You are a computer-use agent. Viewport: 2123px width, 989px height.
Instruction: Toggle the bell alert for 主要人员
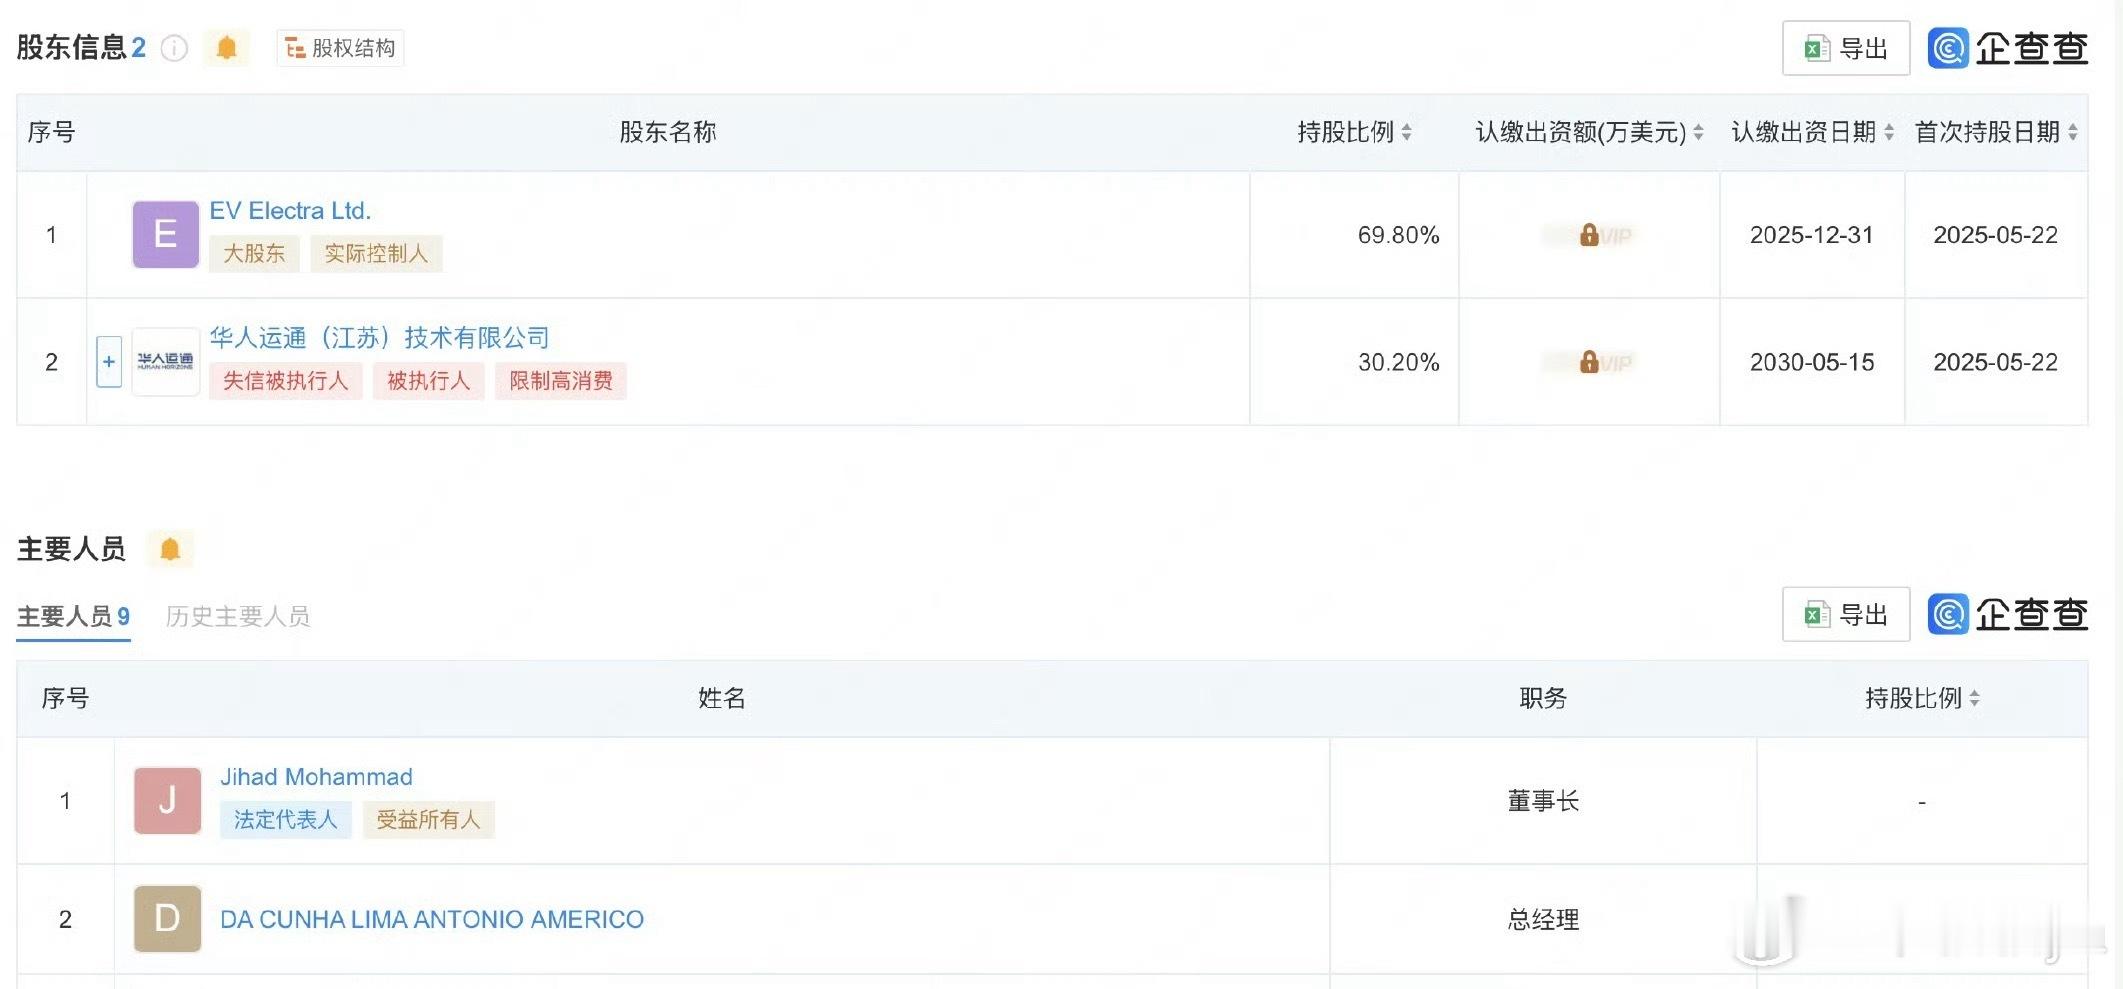170,549
